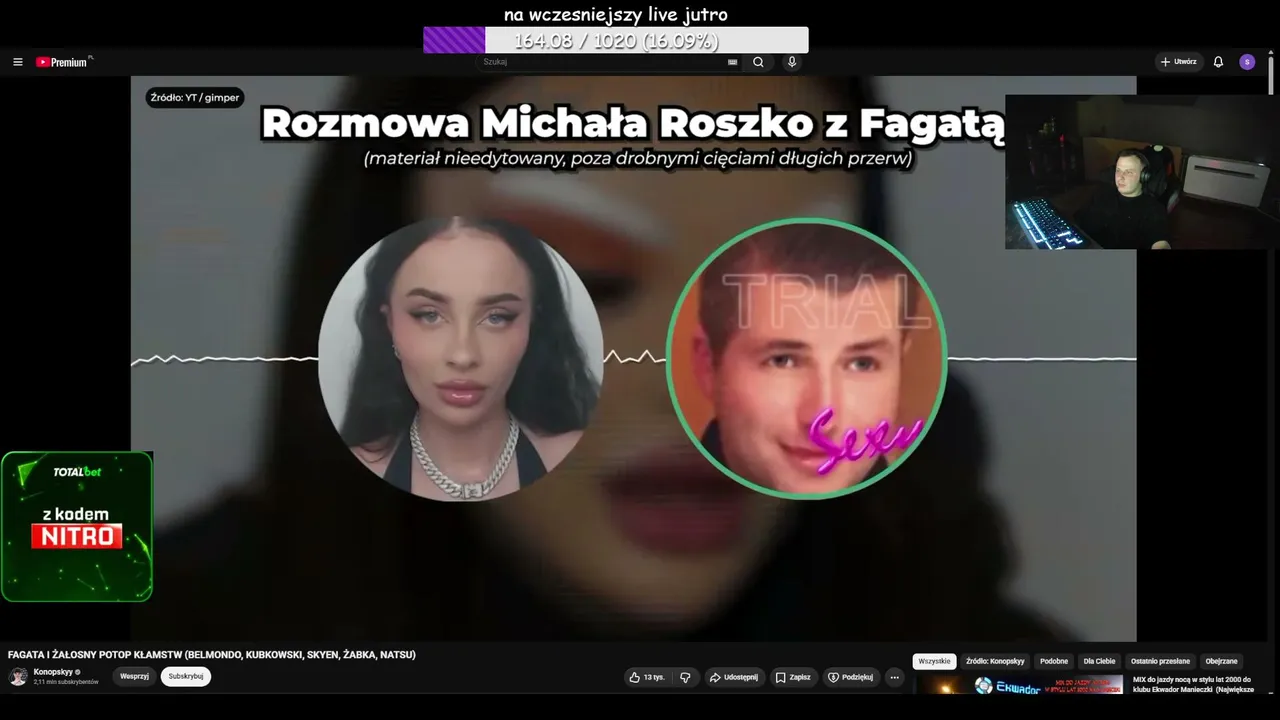Screen dimensions: 1280x720
Task: Save video with Zapisz button
Action: click(x=793, y=677)
